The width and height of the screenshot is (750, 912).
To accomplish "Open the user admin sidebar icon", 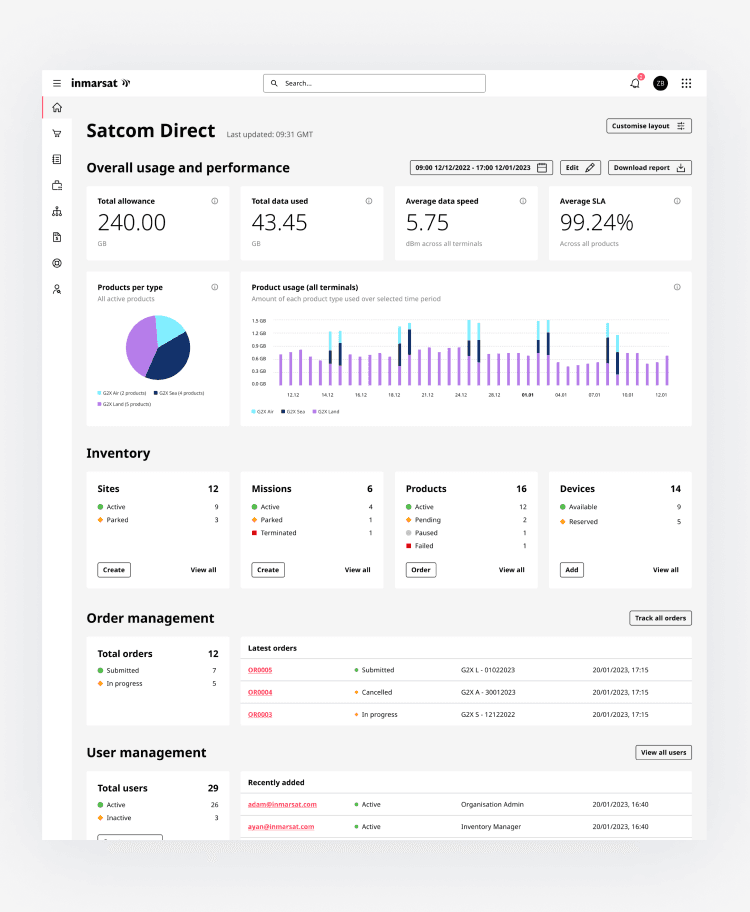I will 57,289.
